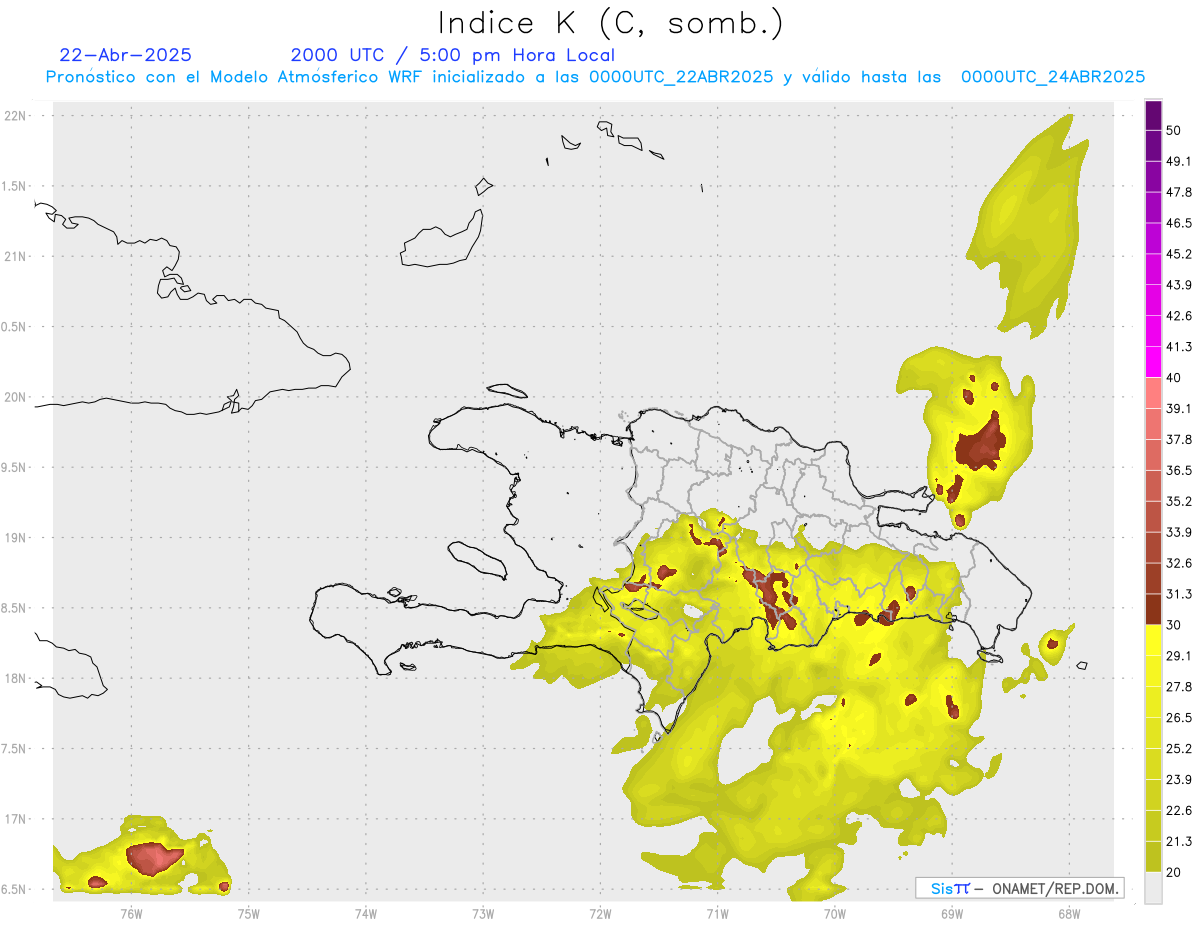The image size is (1200, 927).
Task: Click the colorbar value "37.8"
Action: 1179,439
